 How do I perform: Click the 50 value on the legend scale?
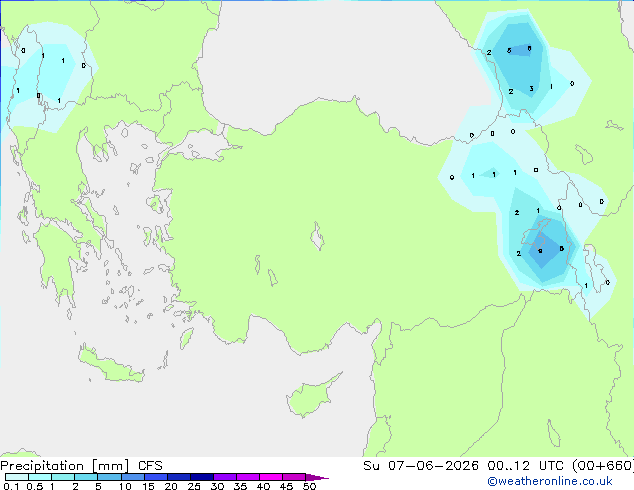point(309,486)
